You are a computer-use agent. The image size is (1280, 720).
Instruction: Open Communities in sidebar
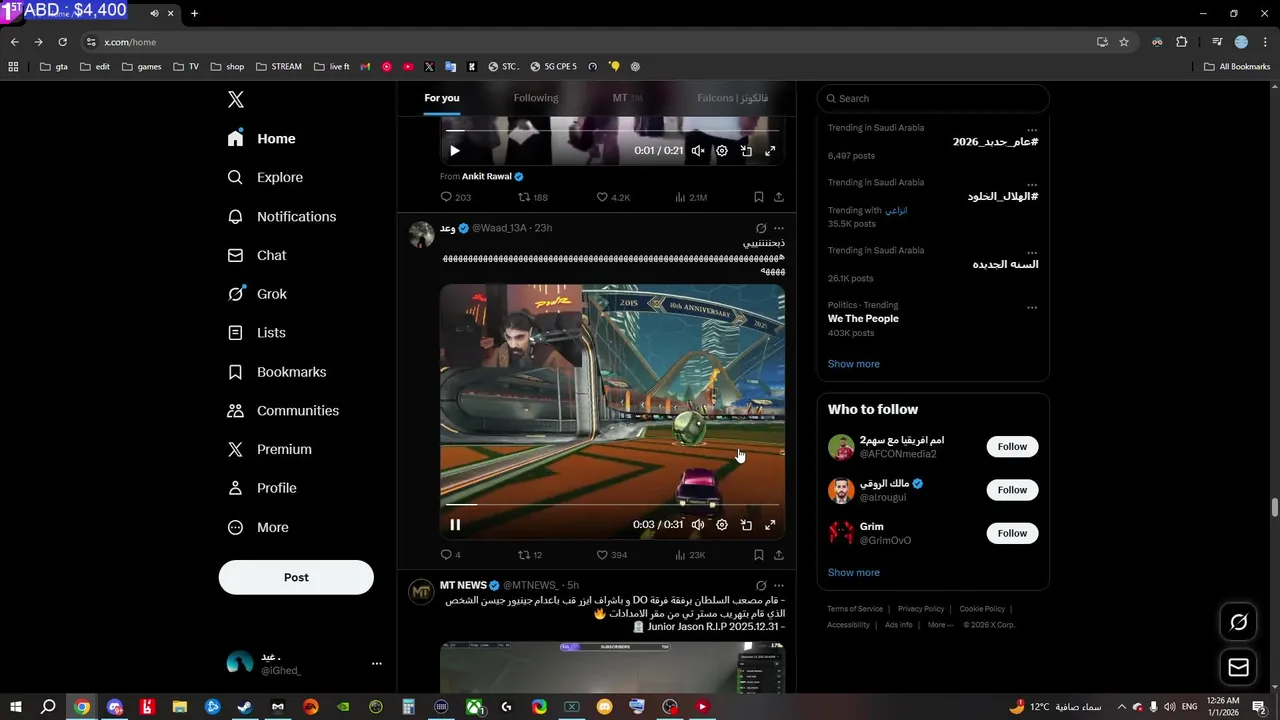pyautogui.click(x=283, y=411)
